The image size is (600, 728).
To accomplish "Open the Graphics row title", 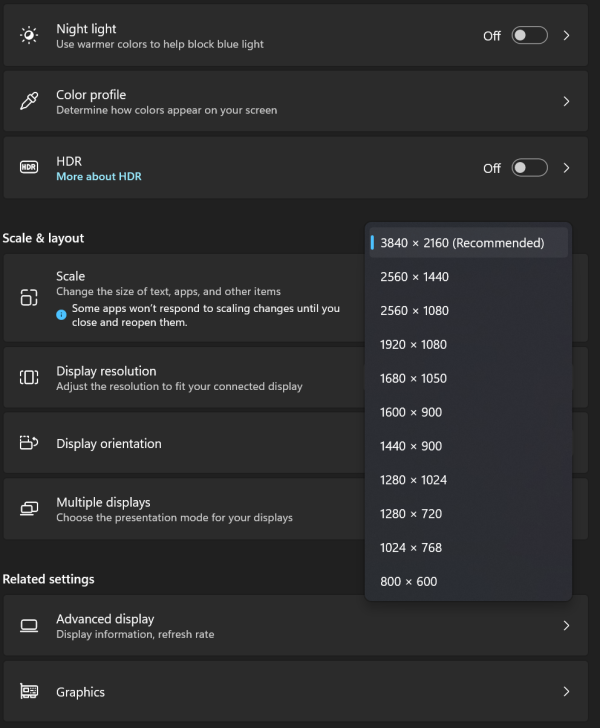I will [x=80, y=692].
